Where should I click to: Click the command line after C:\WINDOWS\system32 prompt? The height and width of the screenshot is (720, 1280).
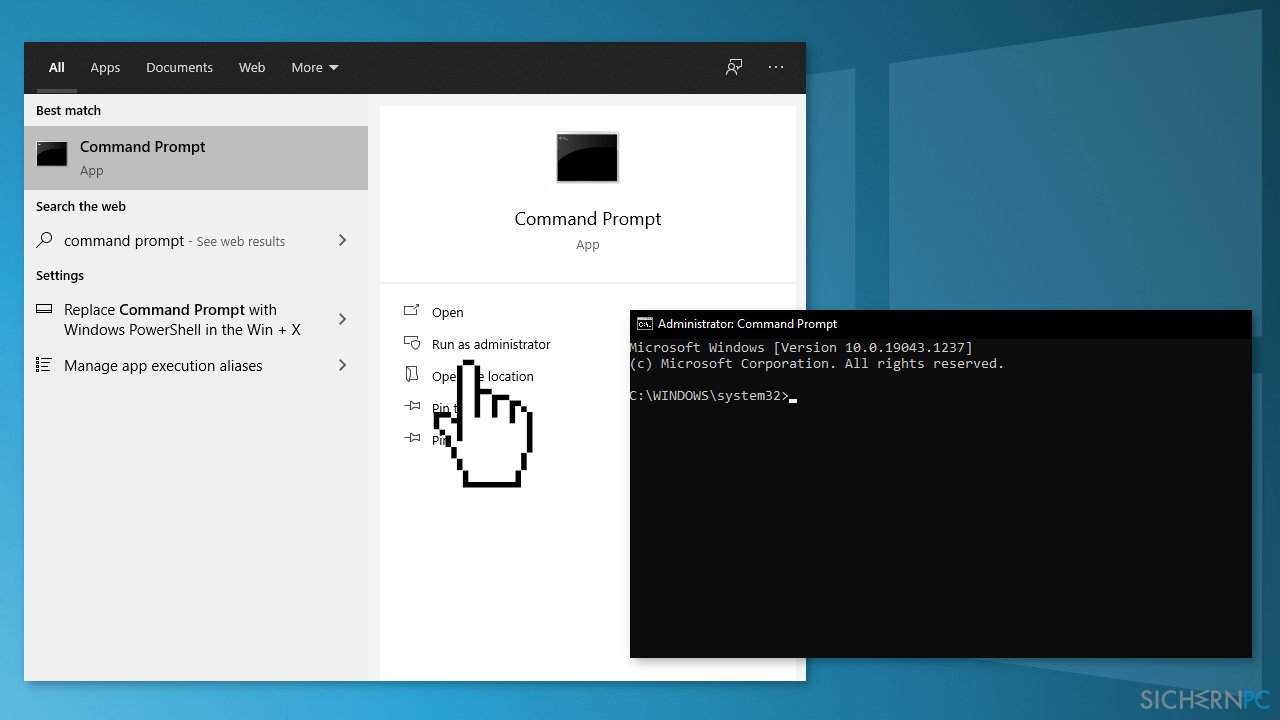[x=793, y=396]
